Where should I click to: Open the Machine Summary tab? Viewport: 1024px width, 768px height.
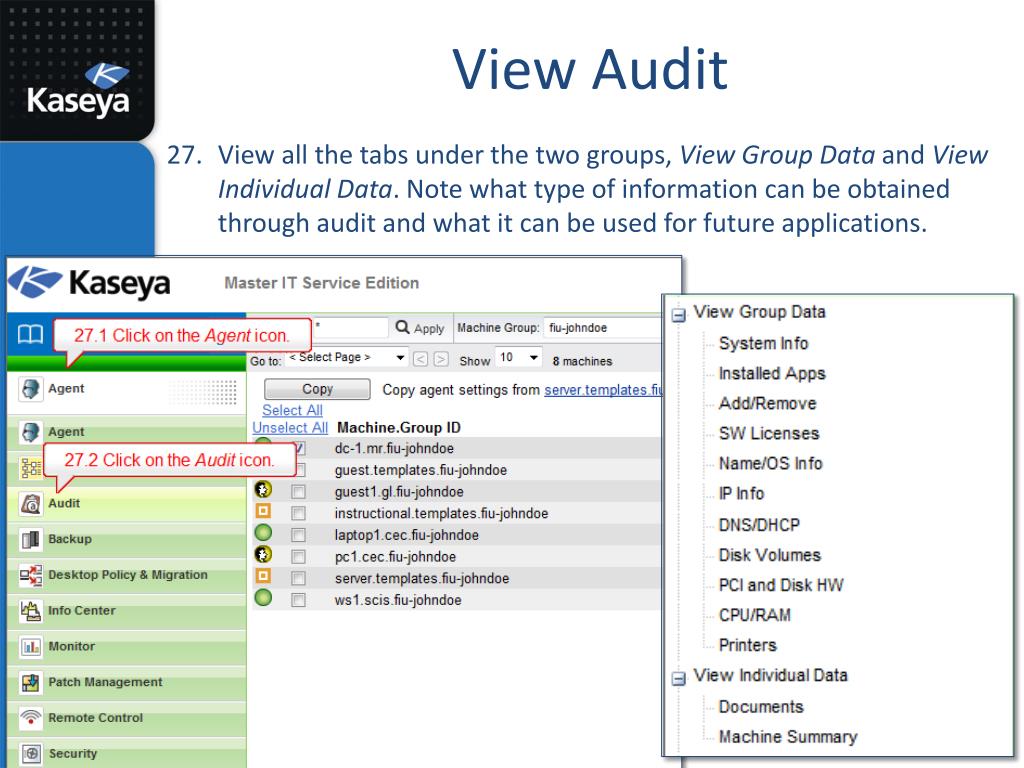coord(788,737)
